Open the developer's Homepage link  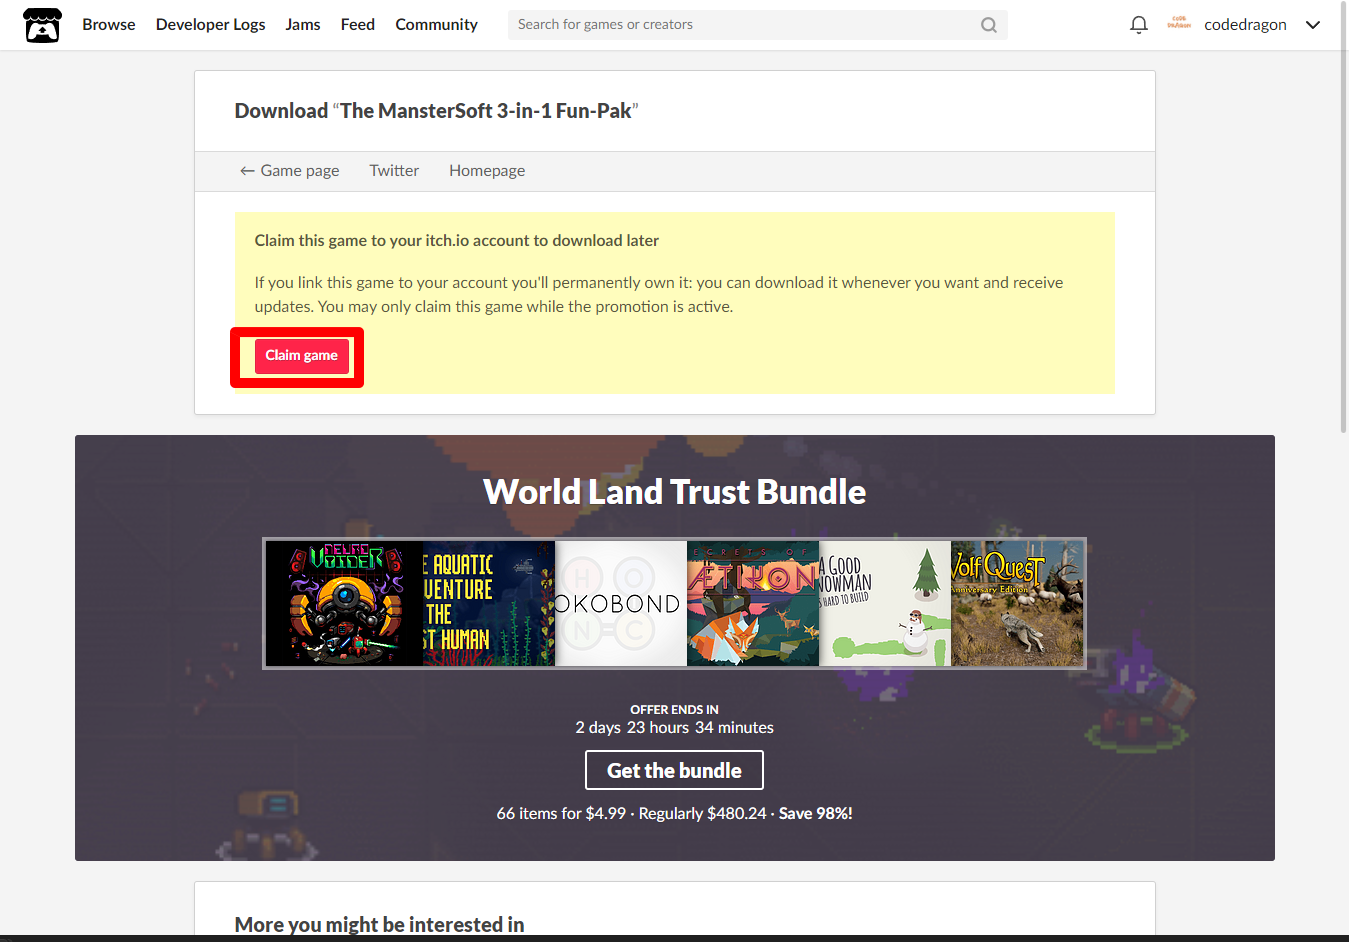pyautogui.click(x=487, y=171)
